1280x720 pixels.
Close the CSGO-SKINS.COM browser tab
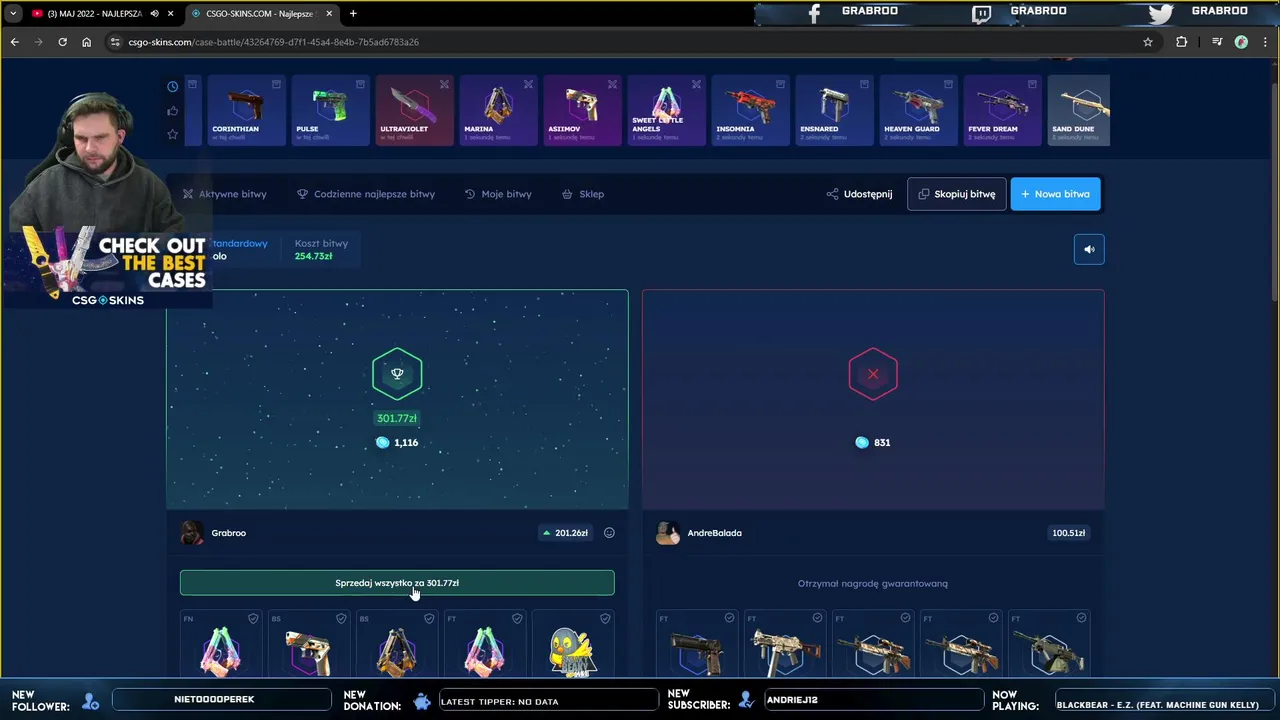(329, 13)
